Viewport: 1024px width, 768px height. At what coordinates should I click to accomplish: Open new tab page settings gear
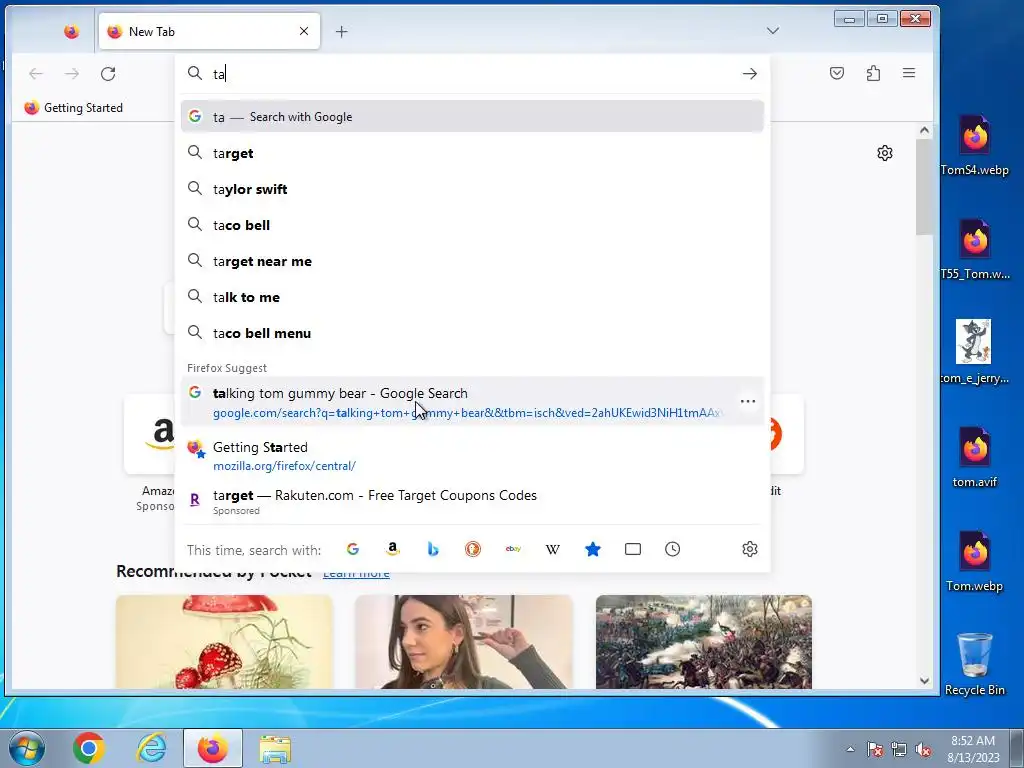pos(885,153)
